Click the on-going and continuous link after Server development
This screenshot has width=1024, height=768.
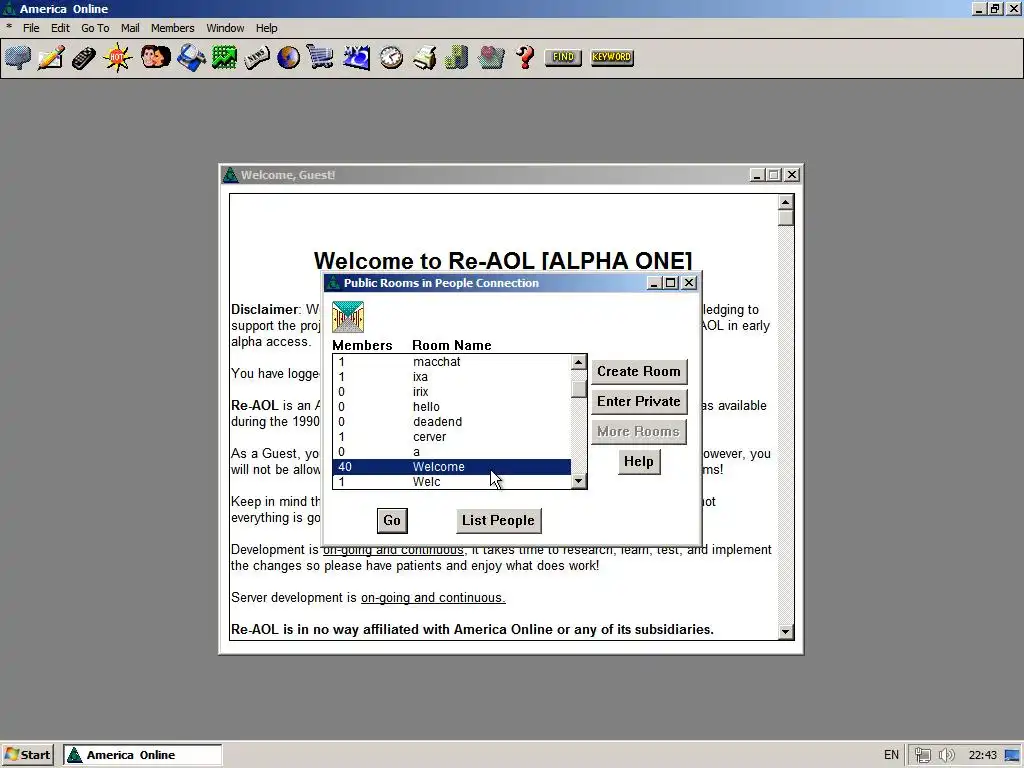pyautogui.click(x=433, y=598)
